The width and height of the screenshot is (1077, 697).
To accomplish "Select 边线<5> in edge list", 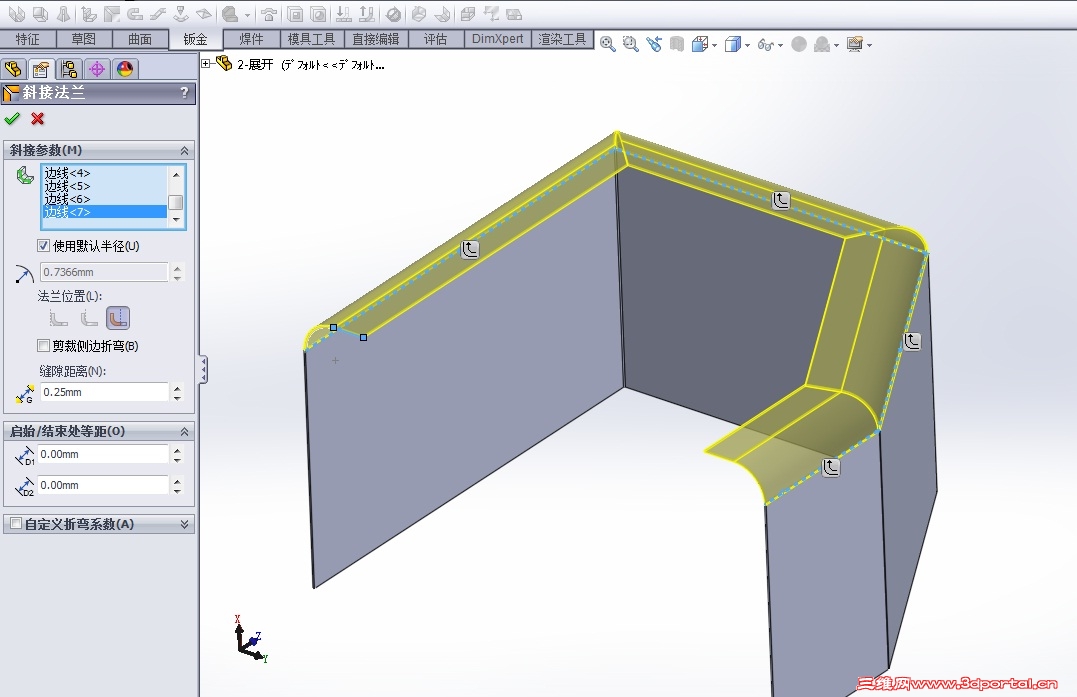I will tap(67, 186).
